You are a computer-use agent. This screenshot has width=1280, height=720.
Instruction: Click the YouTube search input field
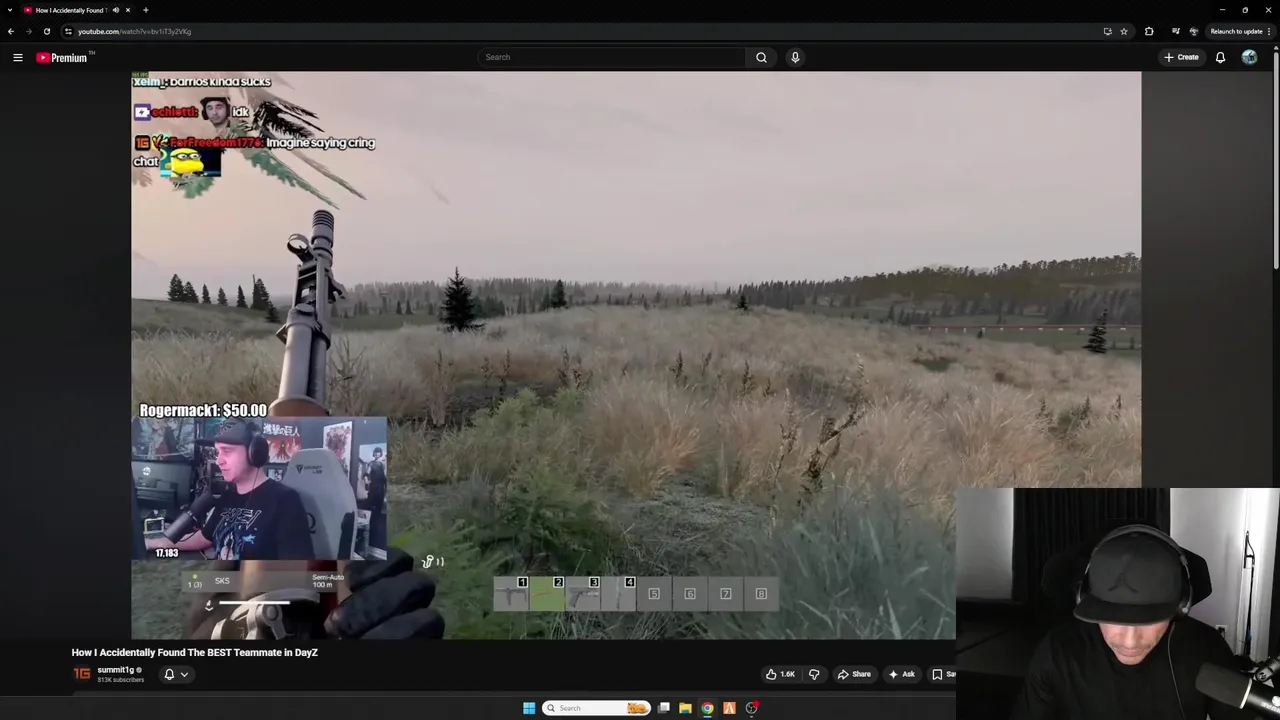click(611, 57)
